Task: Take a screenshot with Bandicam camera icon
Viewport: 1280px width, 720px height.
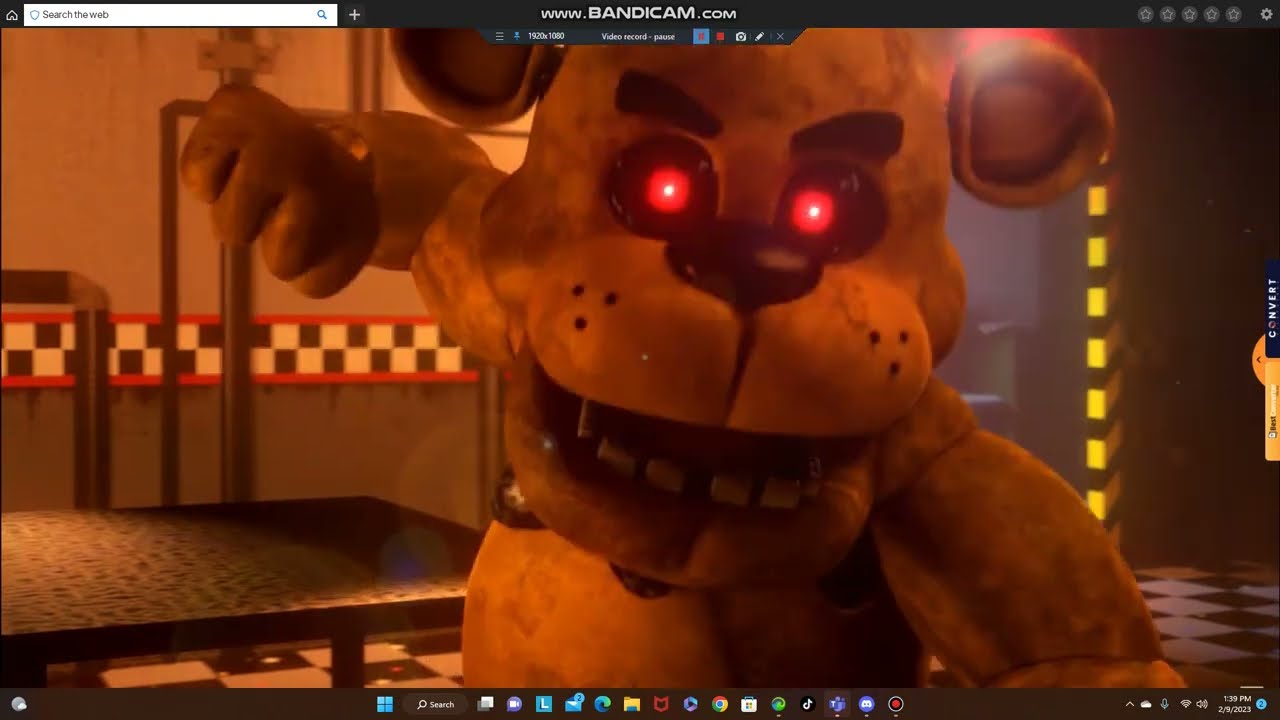Action: click(741, 36)
